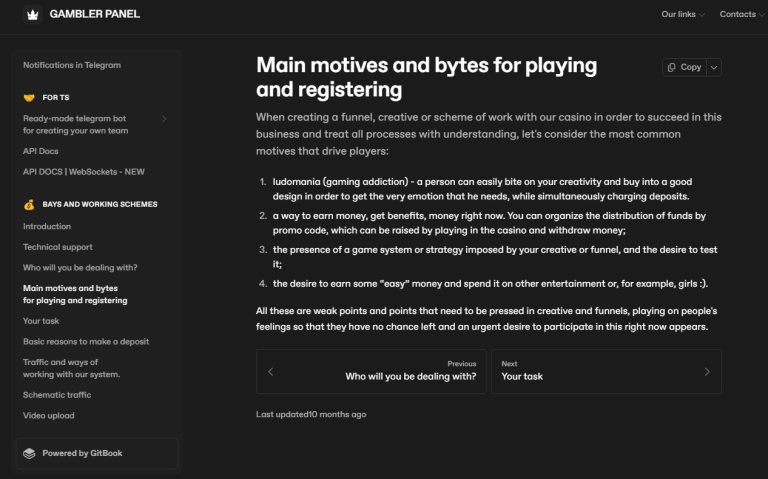Click the right arrow icon on Next card
This screenshot has height=479, width=768.
pyautogui.click(x=707, y=371)
